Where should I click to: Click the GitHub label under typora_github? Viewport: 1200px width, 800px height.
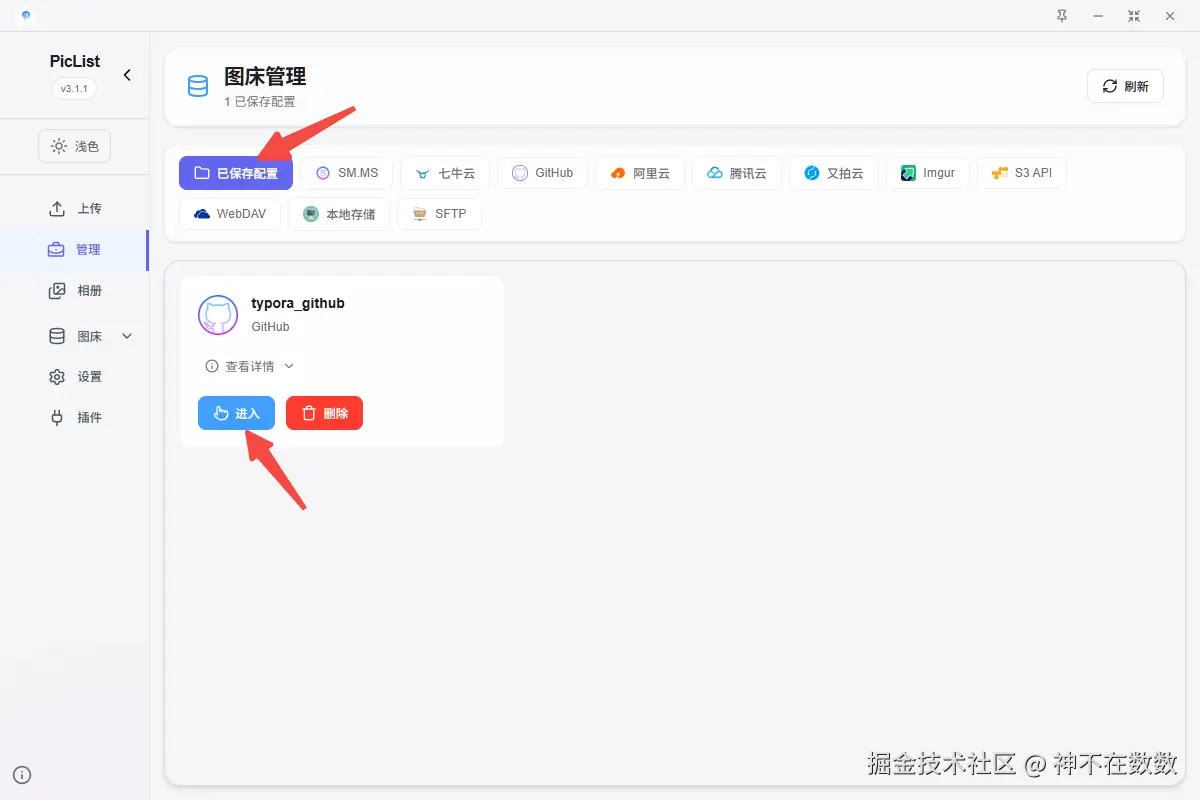(x=270, y=327)
